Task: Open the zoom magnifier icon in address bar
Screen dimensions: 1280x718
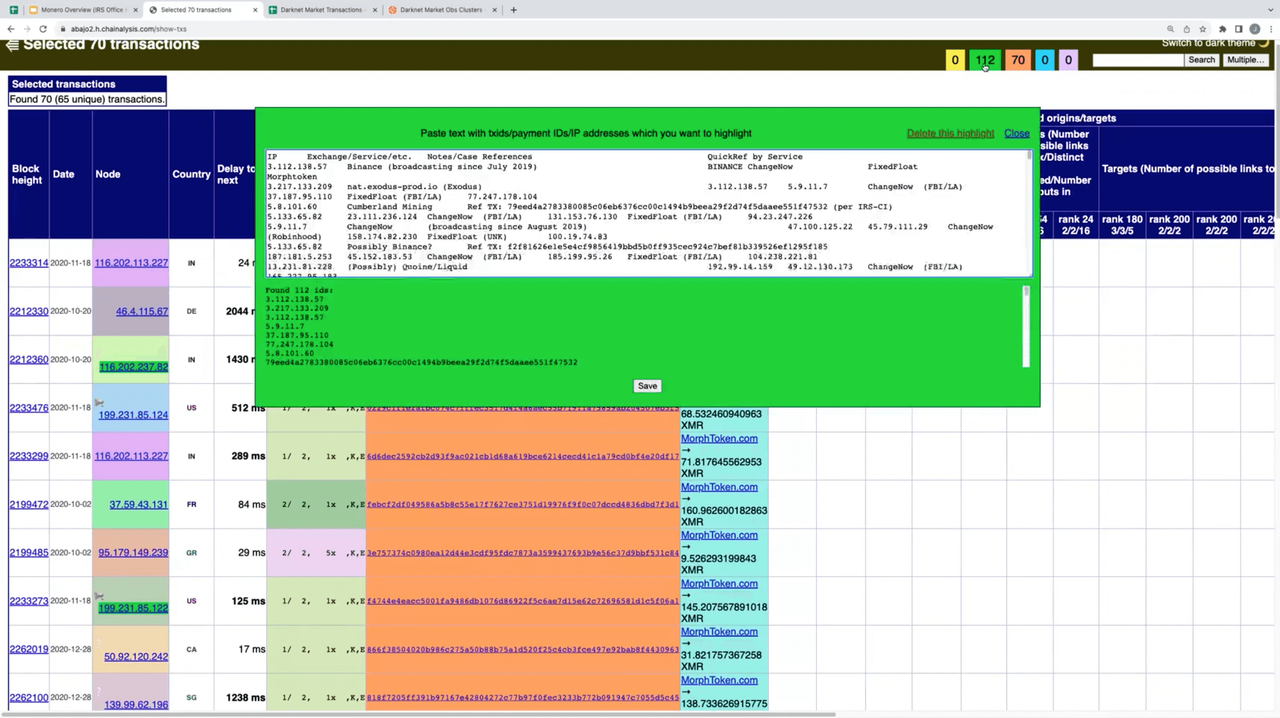Action: click(1170, 29)
